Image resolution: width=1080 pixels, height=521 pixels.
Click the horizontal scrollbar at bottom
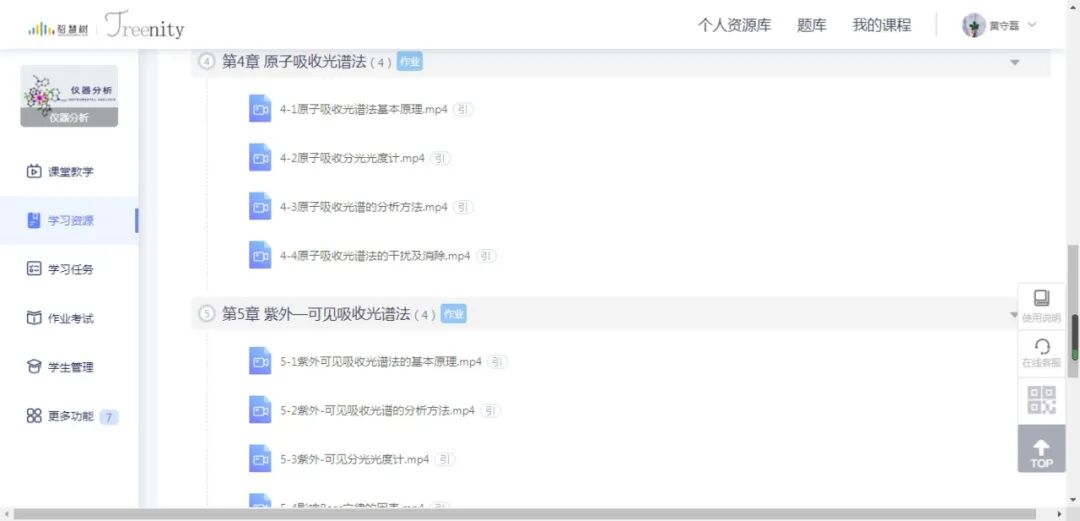click(x=523, y=514)
